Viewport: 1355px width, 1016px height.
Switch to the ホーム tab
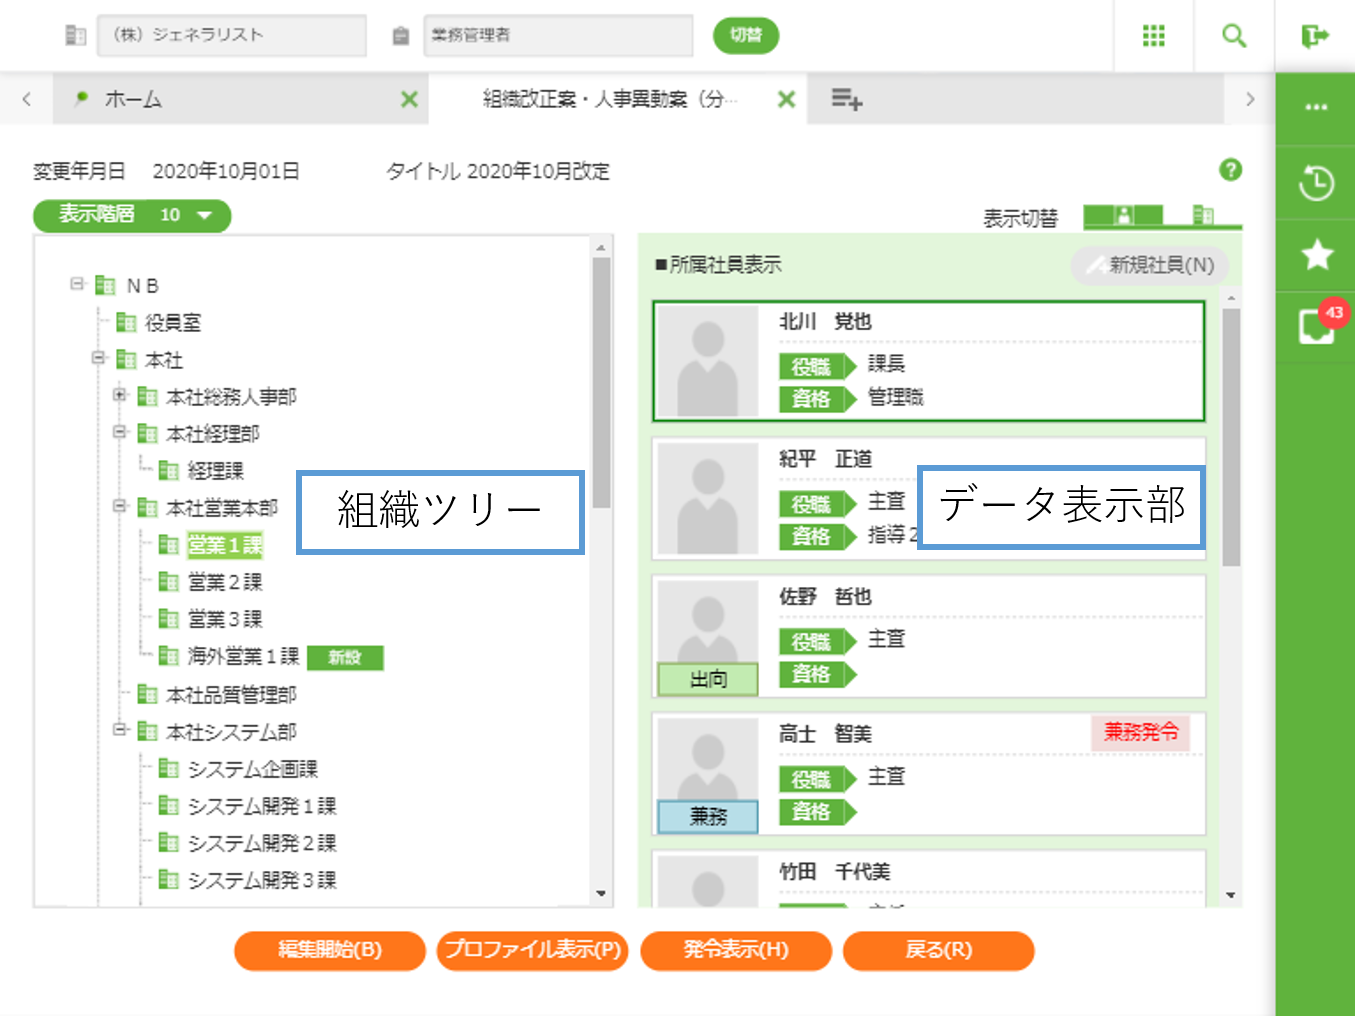point(133,99)
